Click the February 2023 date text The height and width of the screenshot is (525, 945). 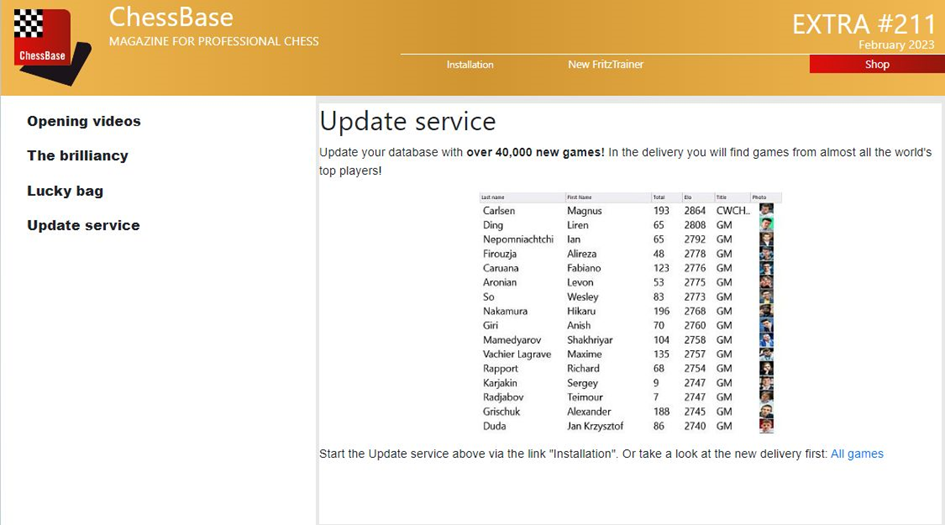coord(896,45)
